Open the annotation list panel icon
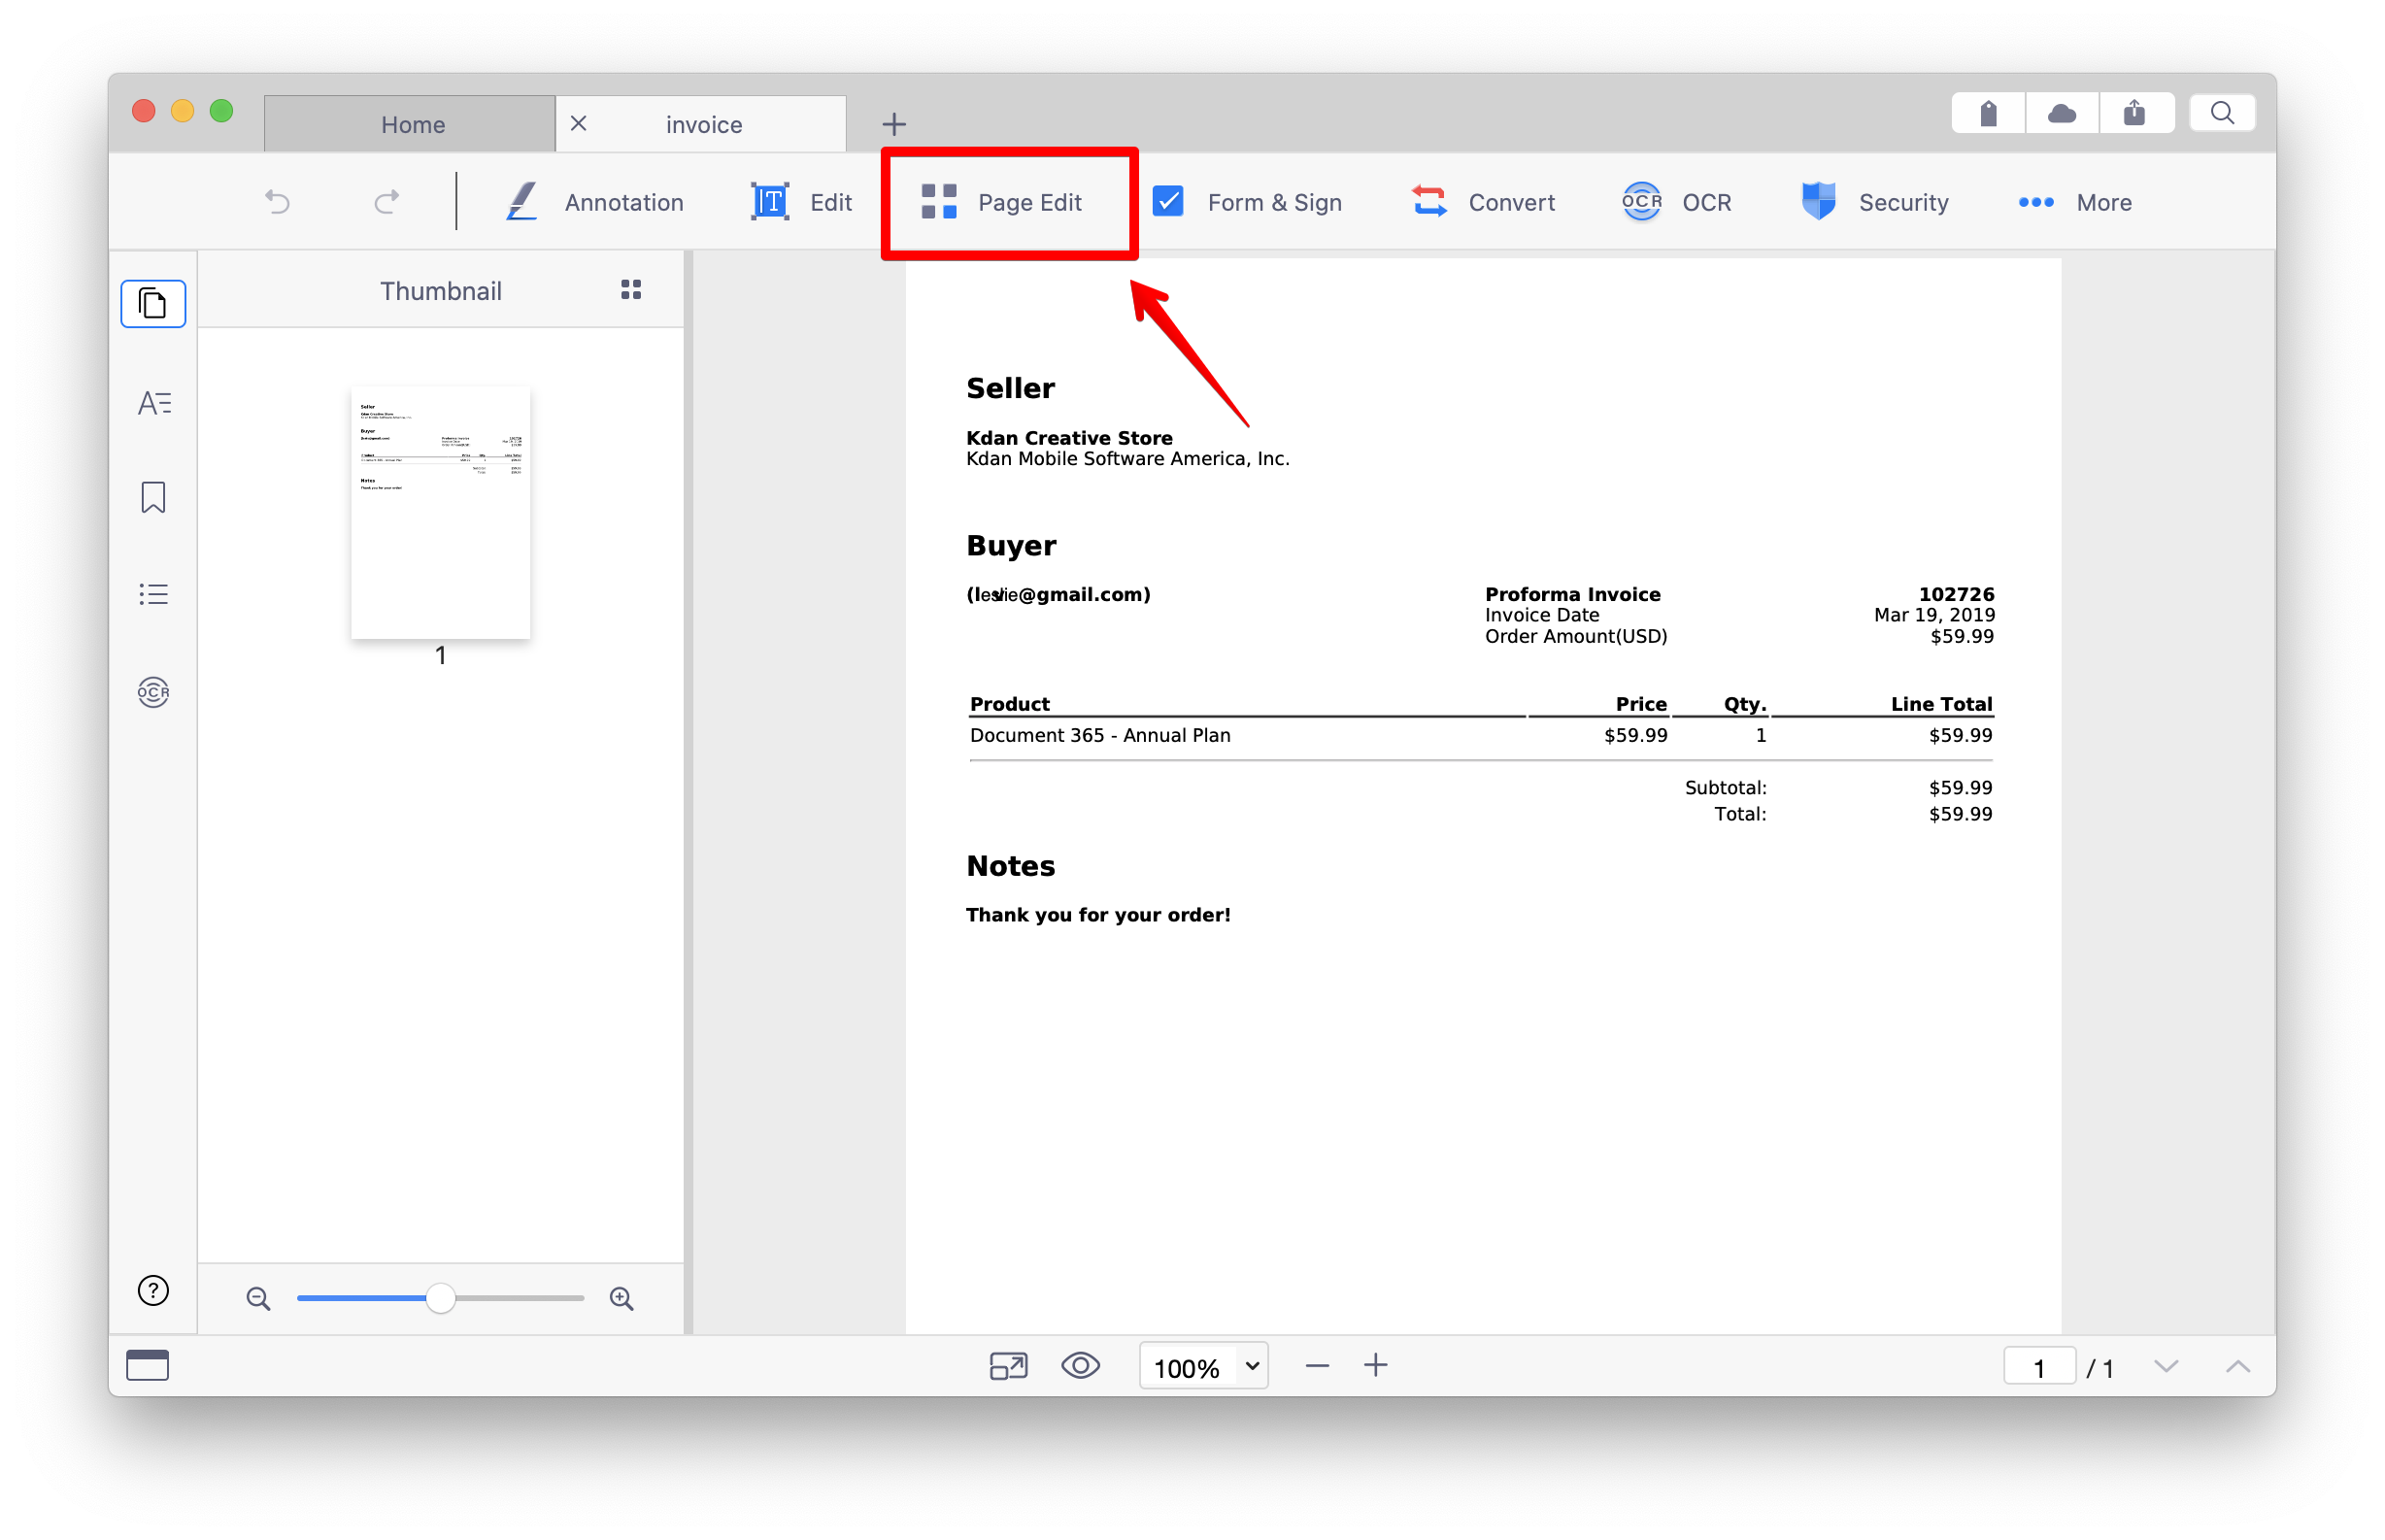The height and width of the screenshot is (1540, 2385). point(153,594)
